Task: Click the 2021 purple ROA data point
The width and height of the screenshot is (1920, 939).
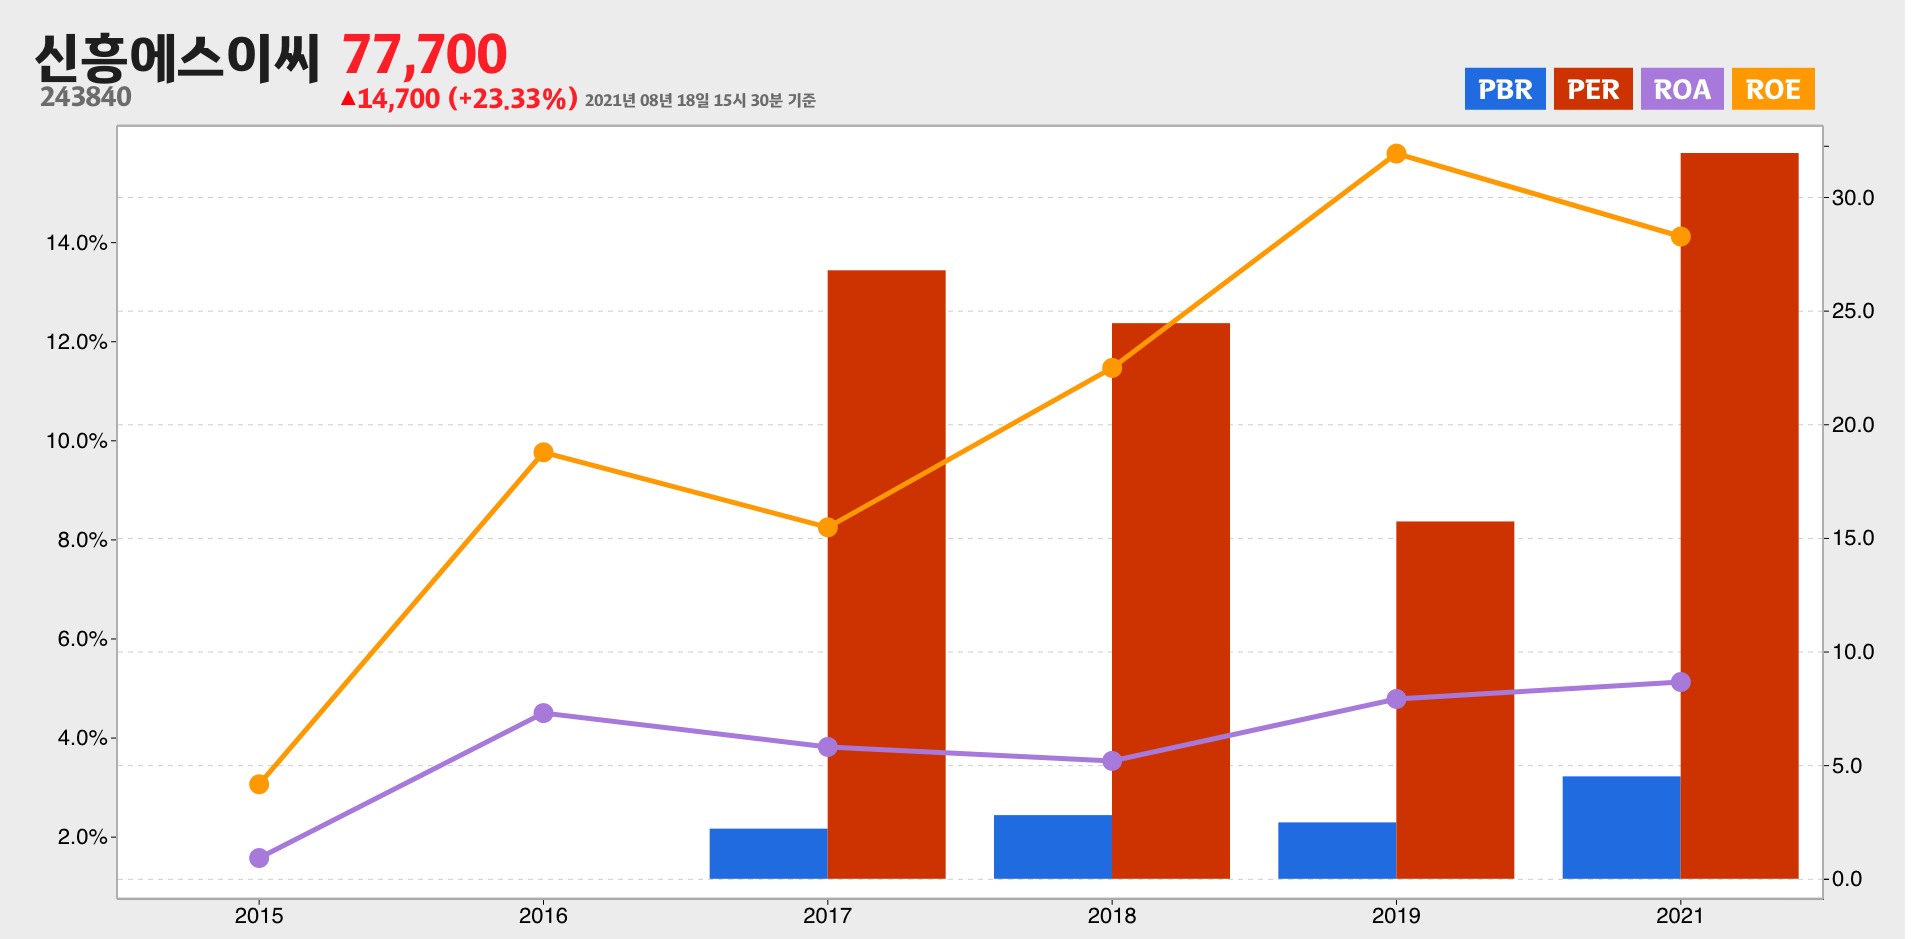Action: (1681, 682)
